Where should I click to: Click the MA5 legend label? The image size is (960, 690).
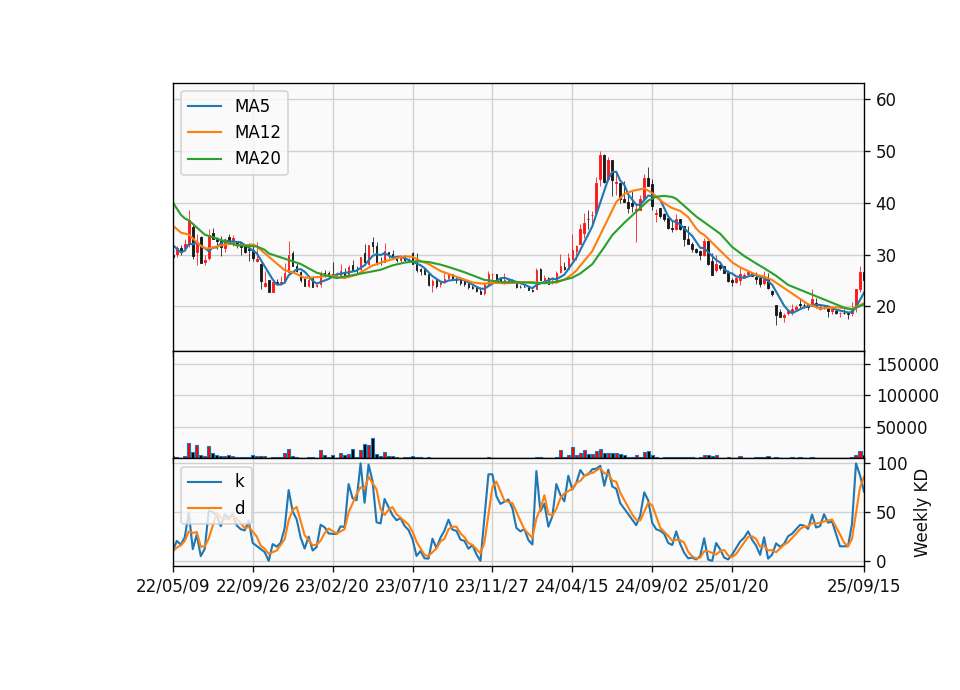252,106
